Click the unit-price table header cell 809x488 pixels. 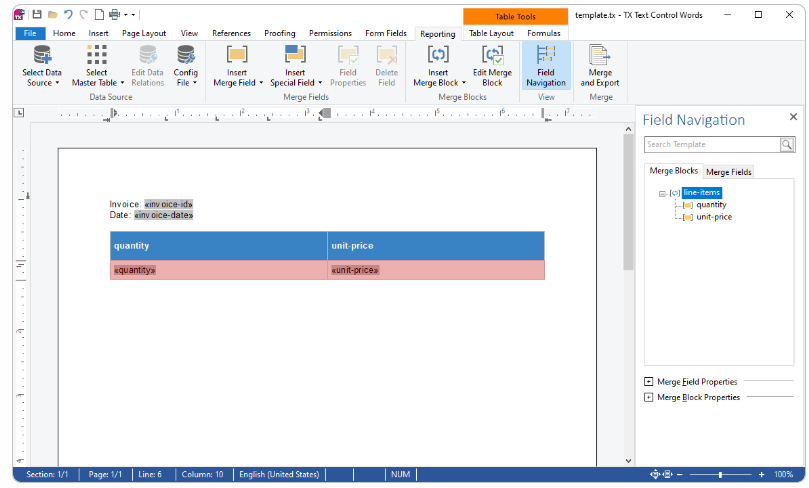click(436, 246)
